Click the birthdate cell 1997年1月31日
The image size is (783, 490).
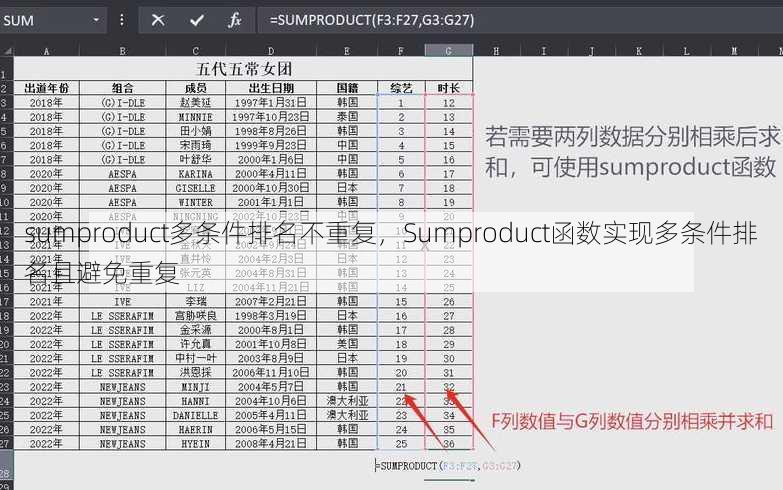(271, 102)
